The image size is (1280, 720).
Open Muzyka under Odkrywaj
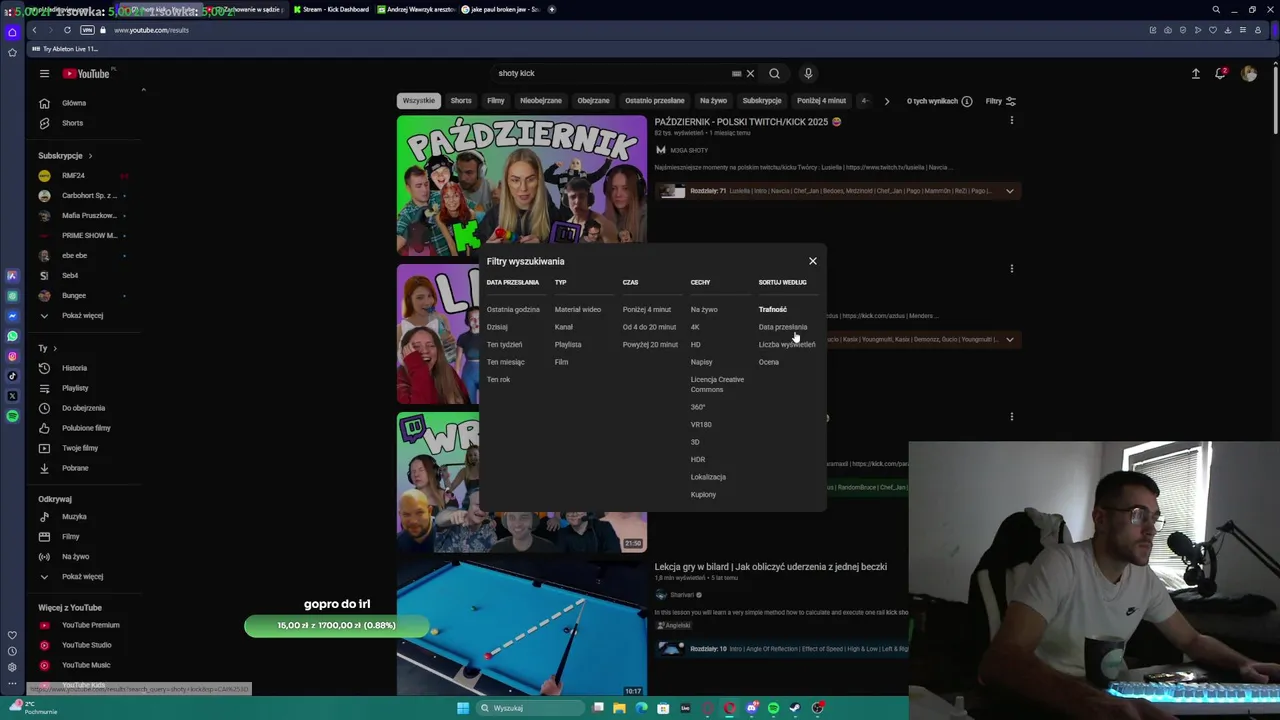point(74,517)
